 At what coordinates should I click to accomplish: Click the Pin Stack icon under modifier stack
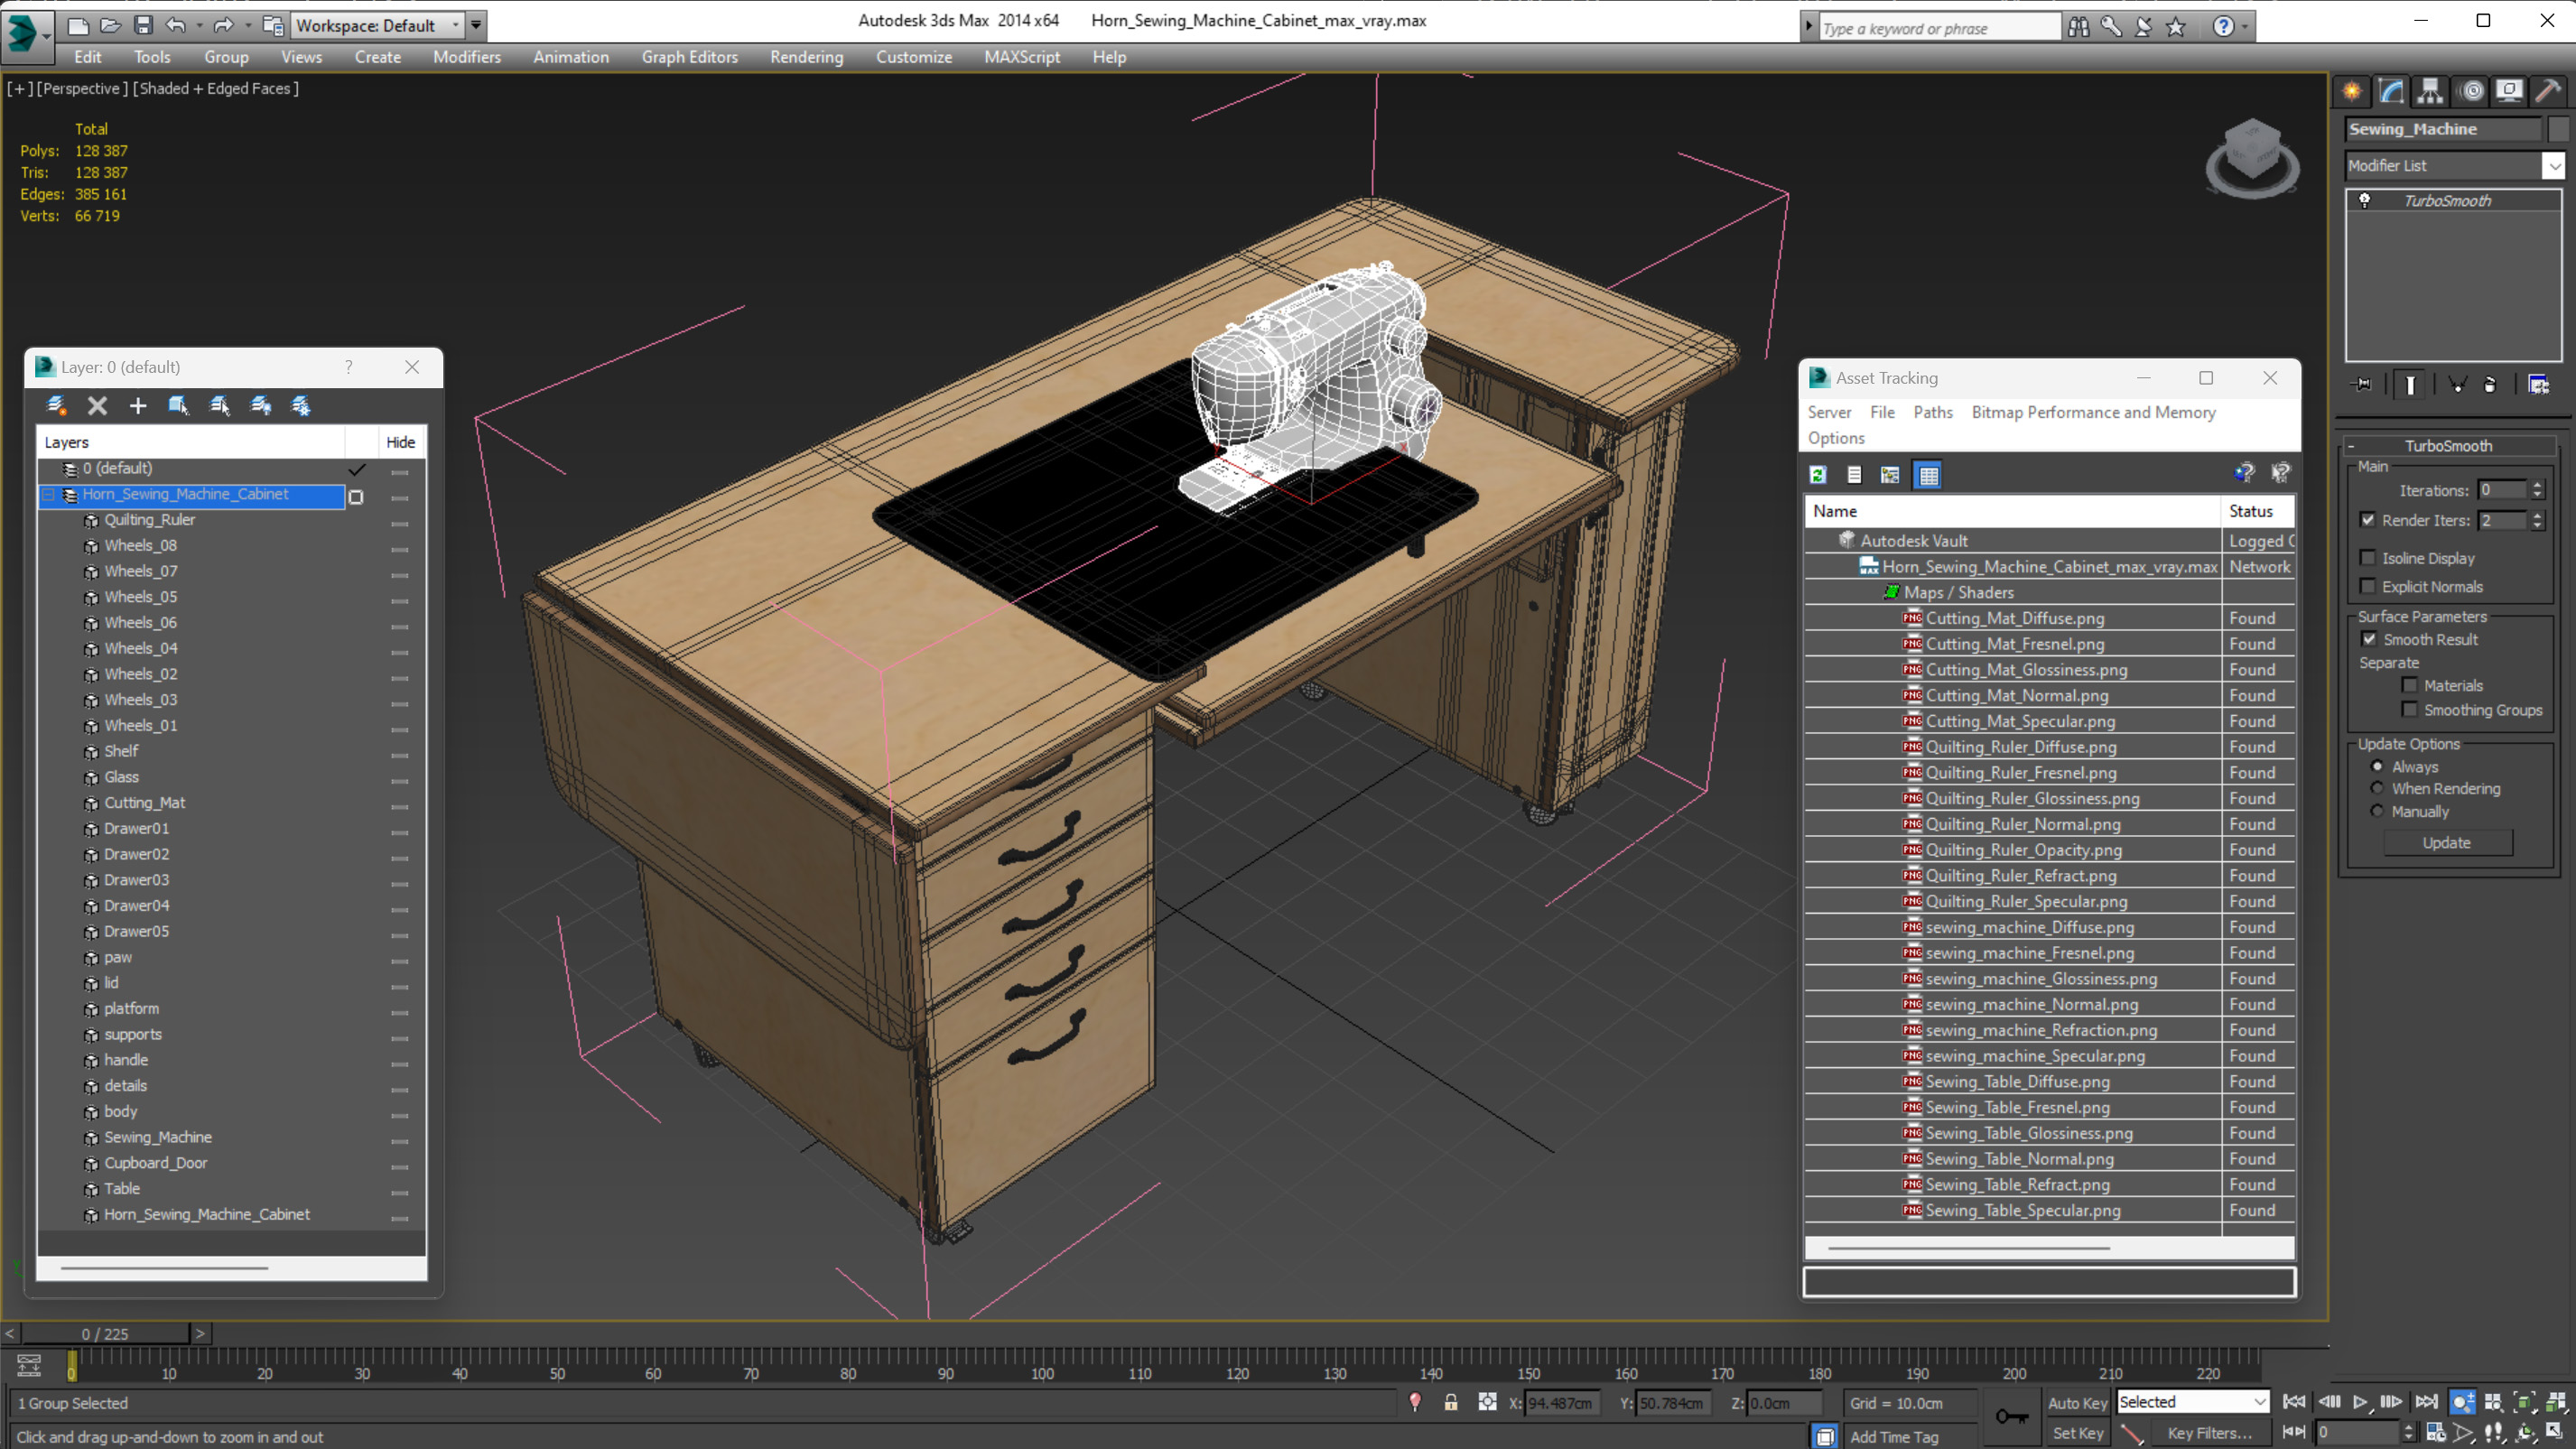coord(2362,384)
